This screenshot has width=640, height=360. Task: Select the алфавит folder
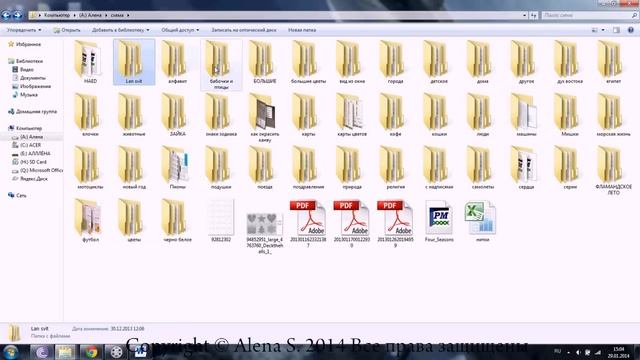pos(178,62)
